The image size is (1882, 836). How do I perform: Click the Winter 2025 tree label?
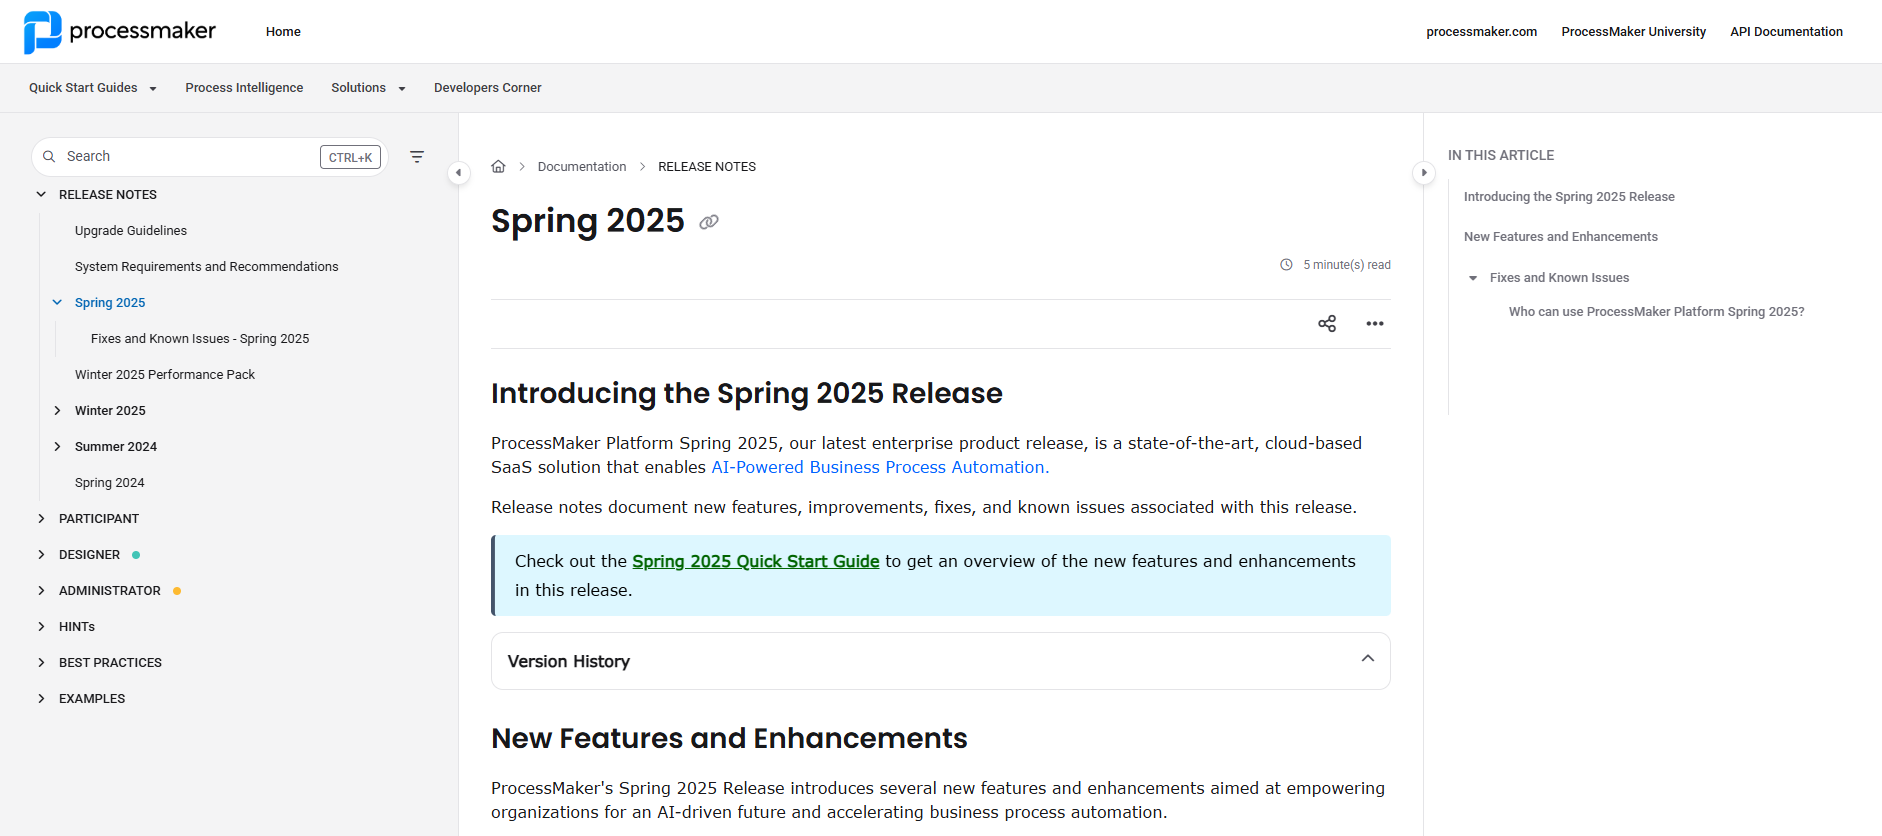pyautogui.click(x=110, y=411)
